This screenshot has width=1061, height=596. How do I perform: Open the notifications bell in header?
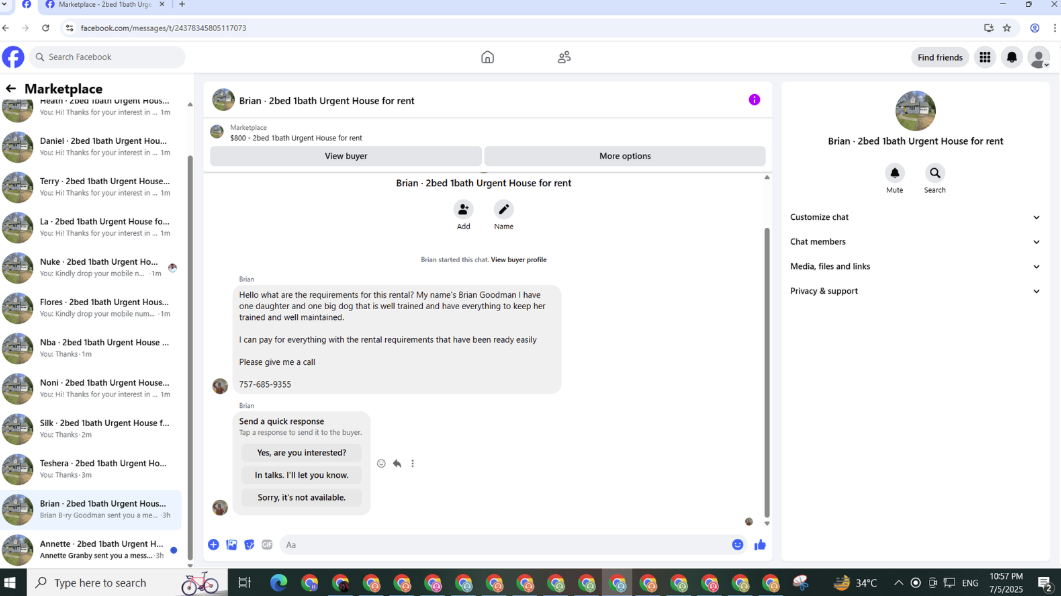pos(1012,58)
